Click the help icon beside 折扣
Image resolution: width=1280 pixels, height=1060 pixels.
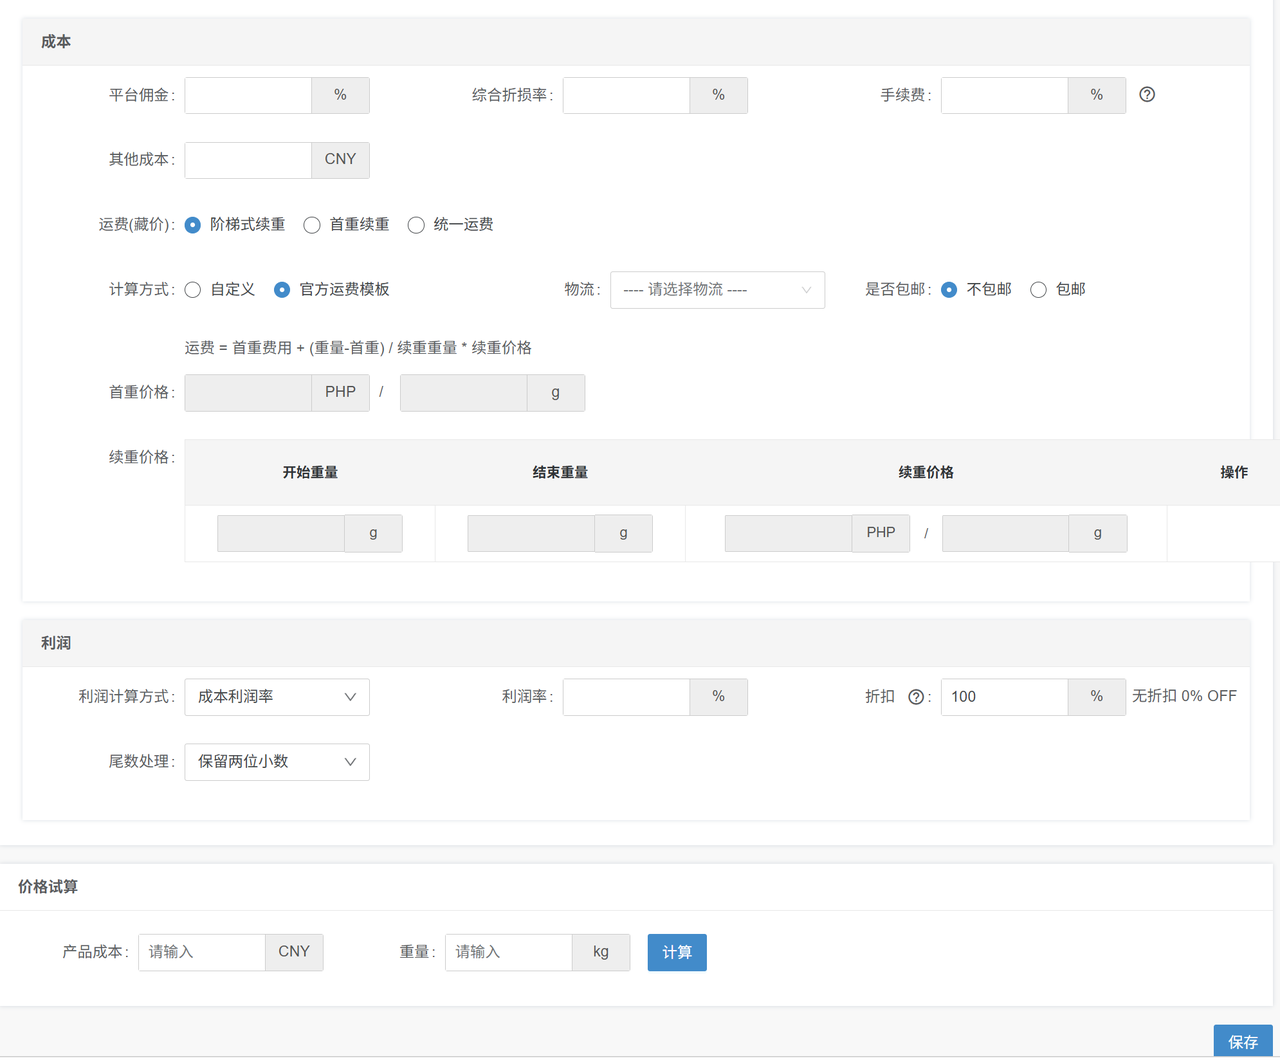915,697
